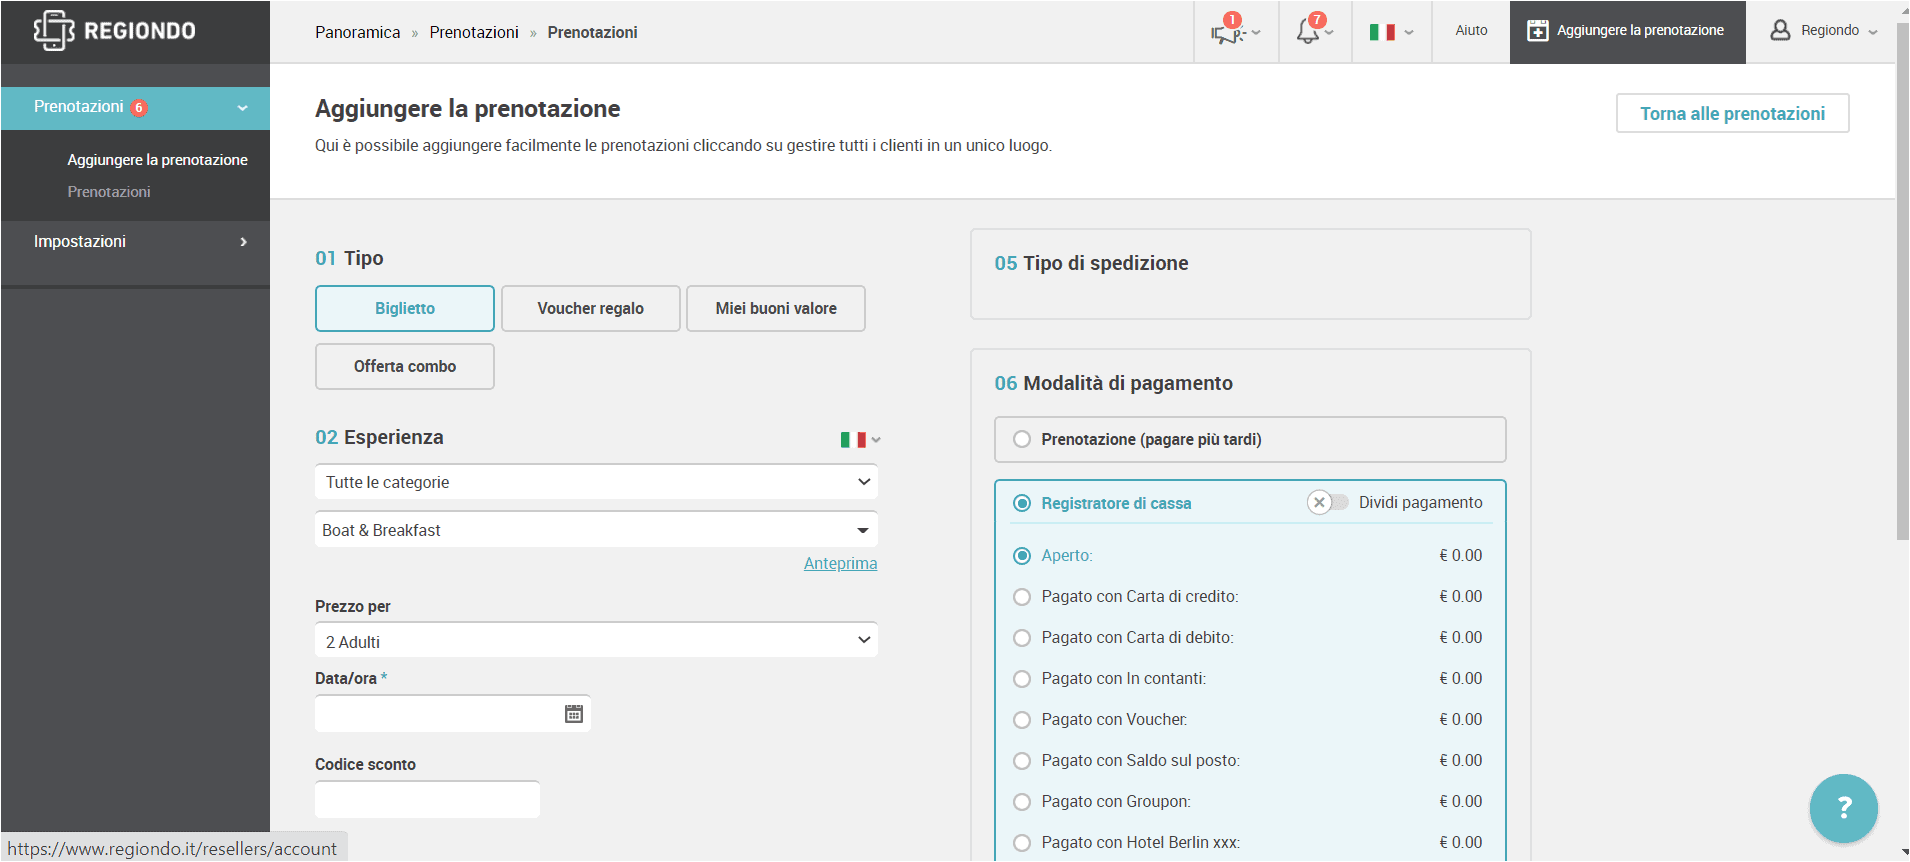1910x862 pixels.
Task: Select the Offerta combo type
Action: pyautogui.click(x=405, y=366)
